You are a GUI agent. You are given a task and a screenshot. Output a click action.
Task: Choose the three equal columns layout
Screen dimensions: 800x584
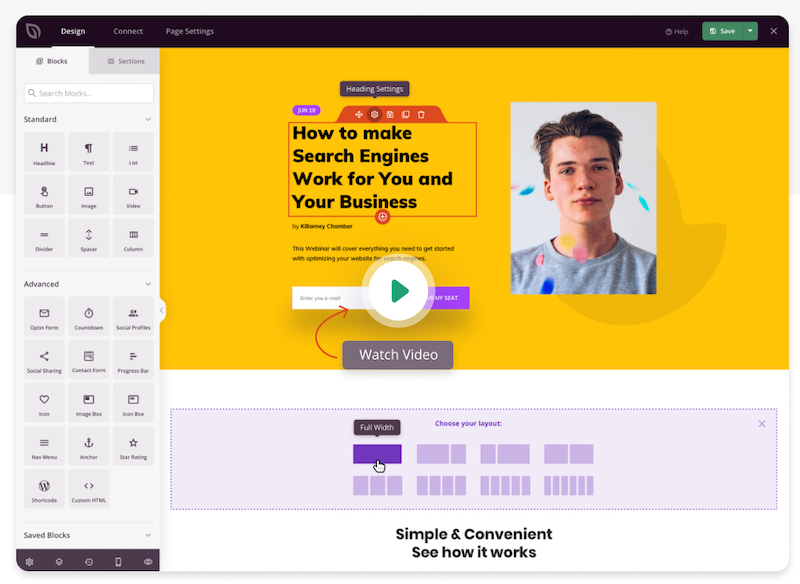pos(378,486)
